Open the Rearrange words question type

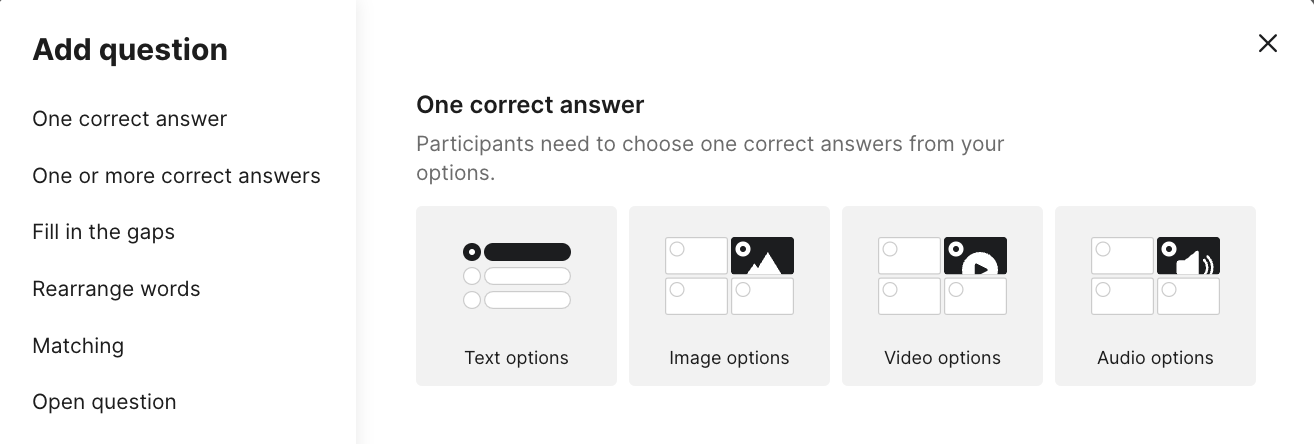click(116, 289)
